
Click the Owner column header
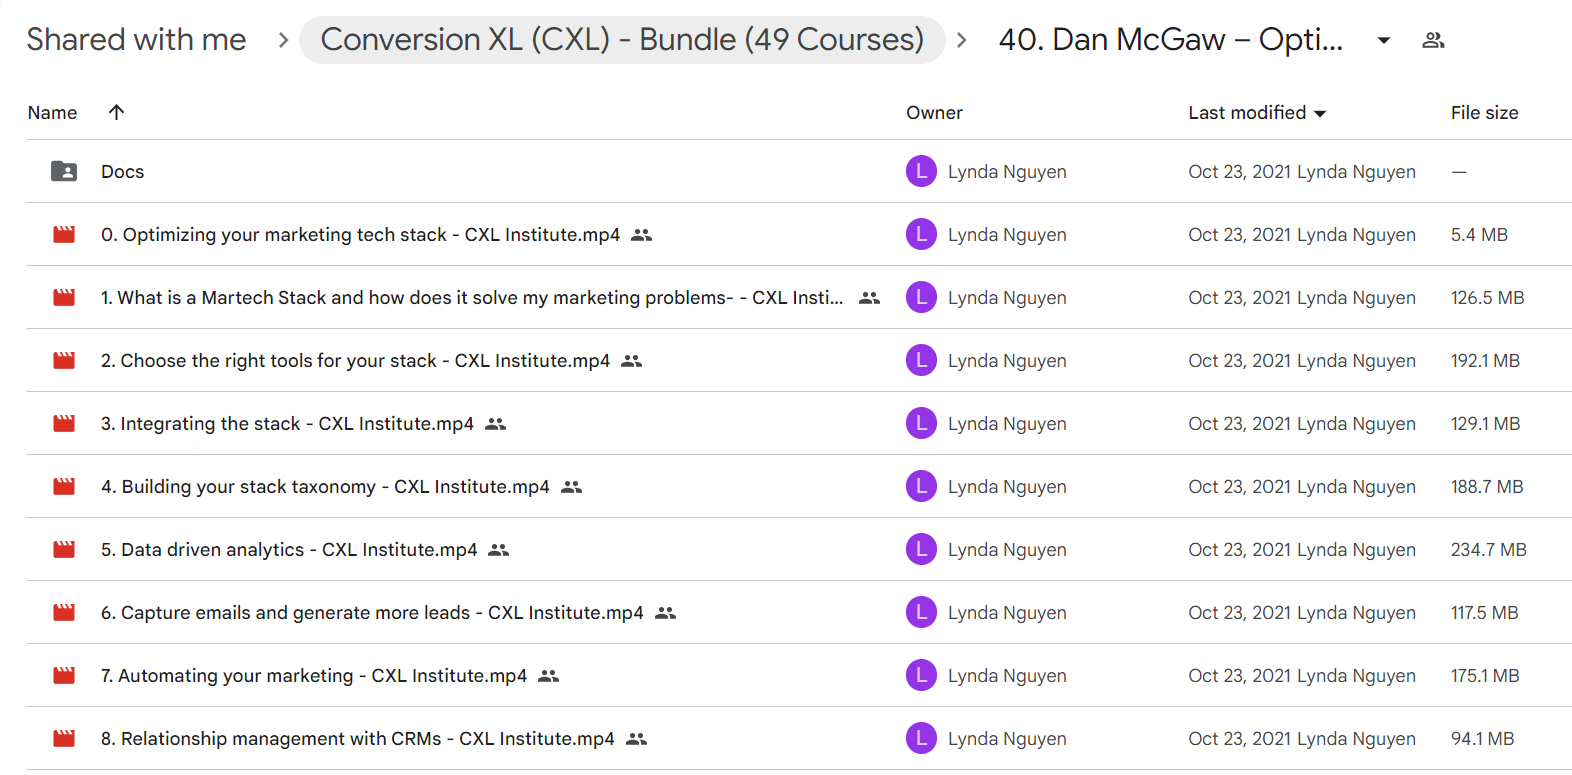click(x=934, y=113)
